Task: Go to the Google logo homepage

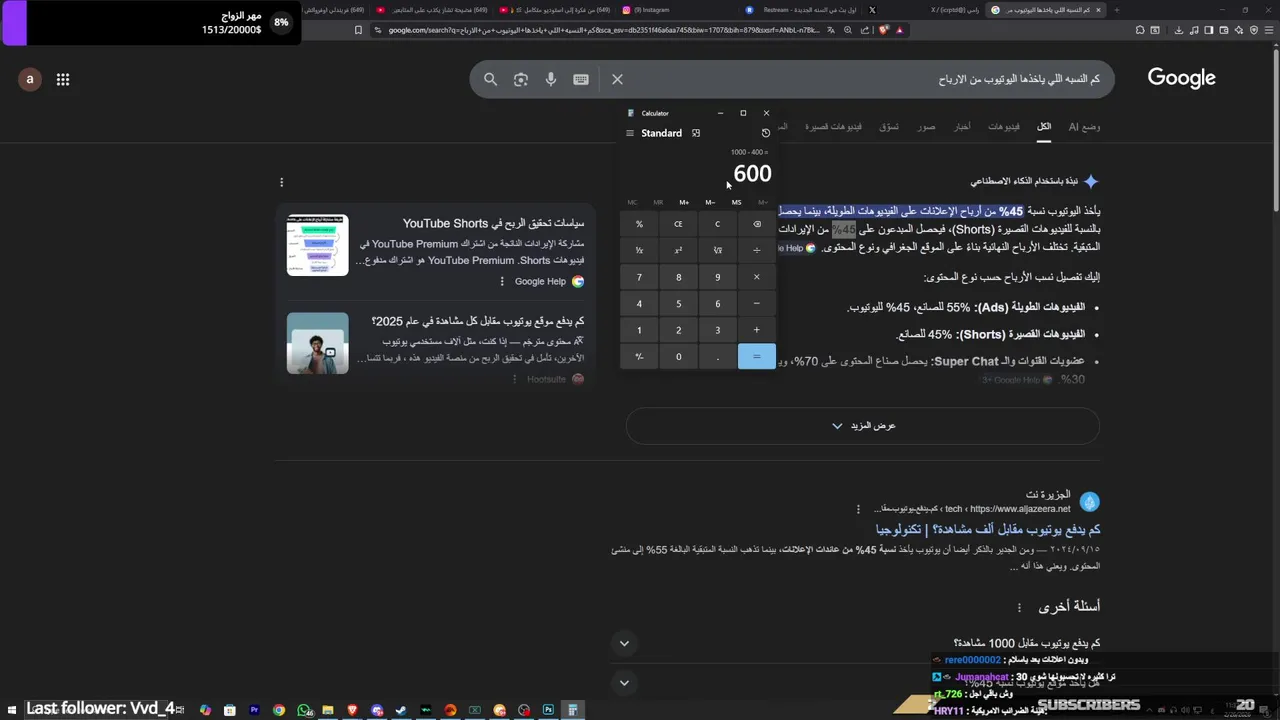Action: (1181, 78)
